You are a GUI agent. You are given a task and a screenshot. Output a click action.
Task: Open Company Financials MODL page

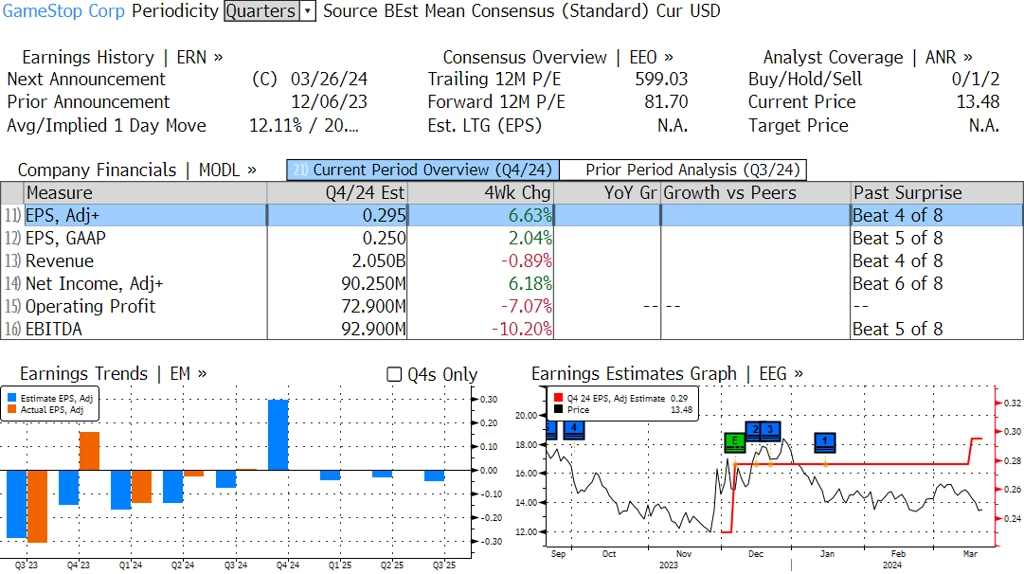pyautogui.click(x=137, y=170)
